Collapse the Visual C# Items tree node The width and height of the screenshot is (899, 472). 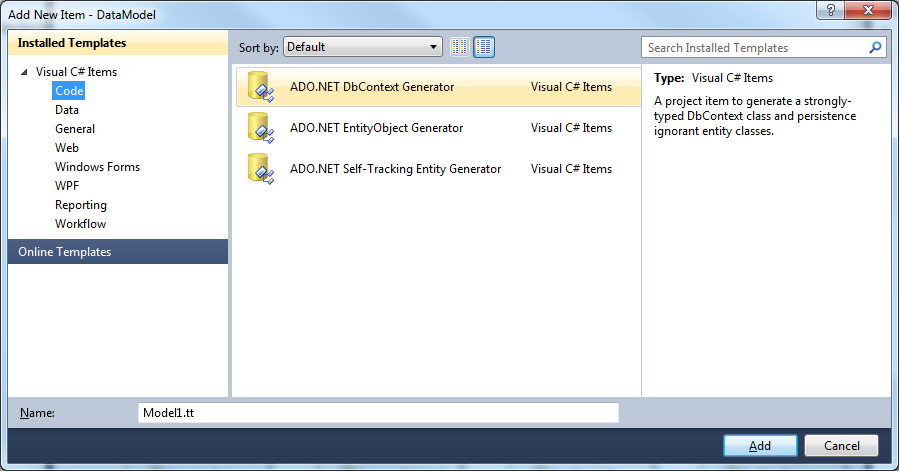(x=24, y=72)
